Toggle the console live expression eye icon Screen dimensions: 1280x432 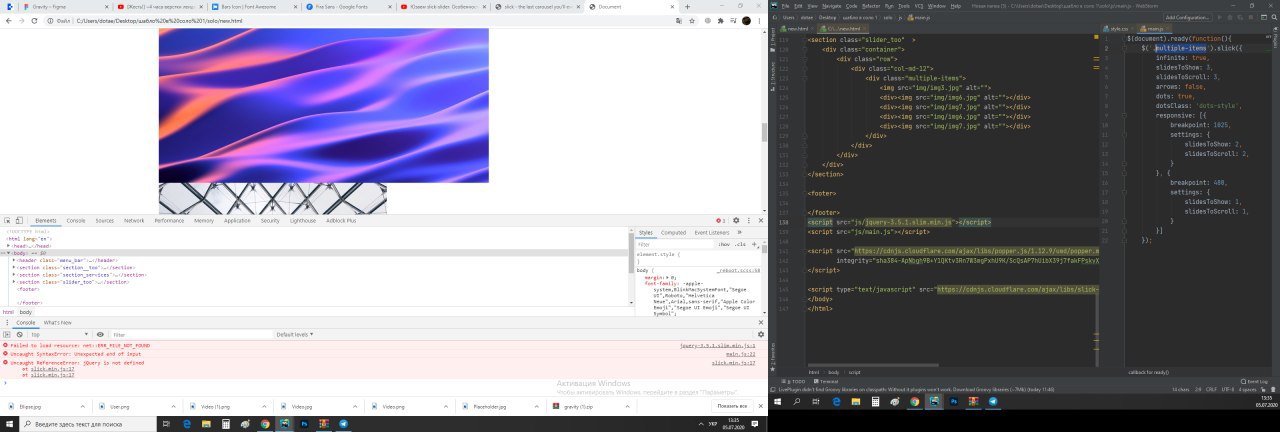pyautogui.click(x=100, y=334)
